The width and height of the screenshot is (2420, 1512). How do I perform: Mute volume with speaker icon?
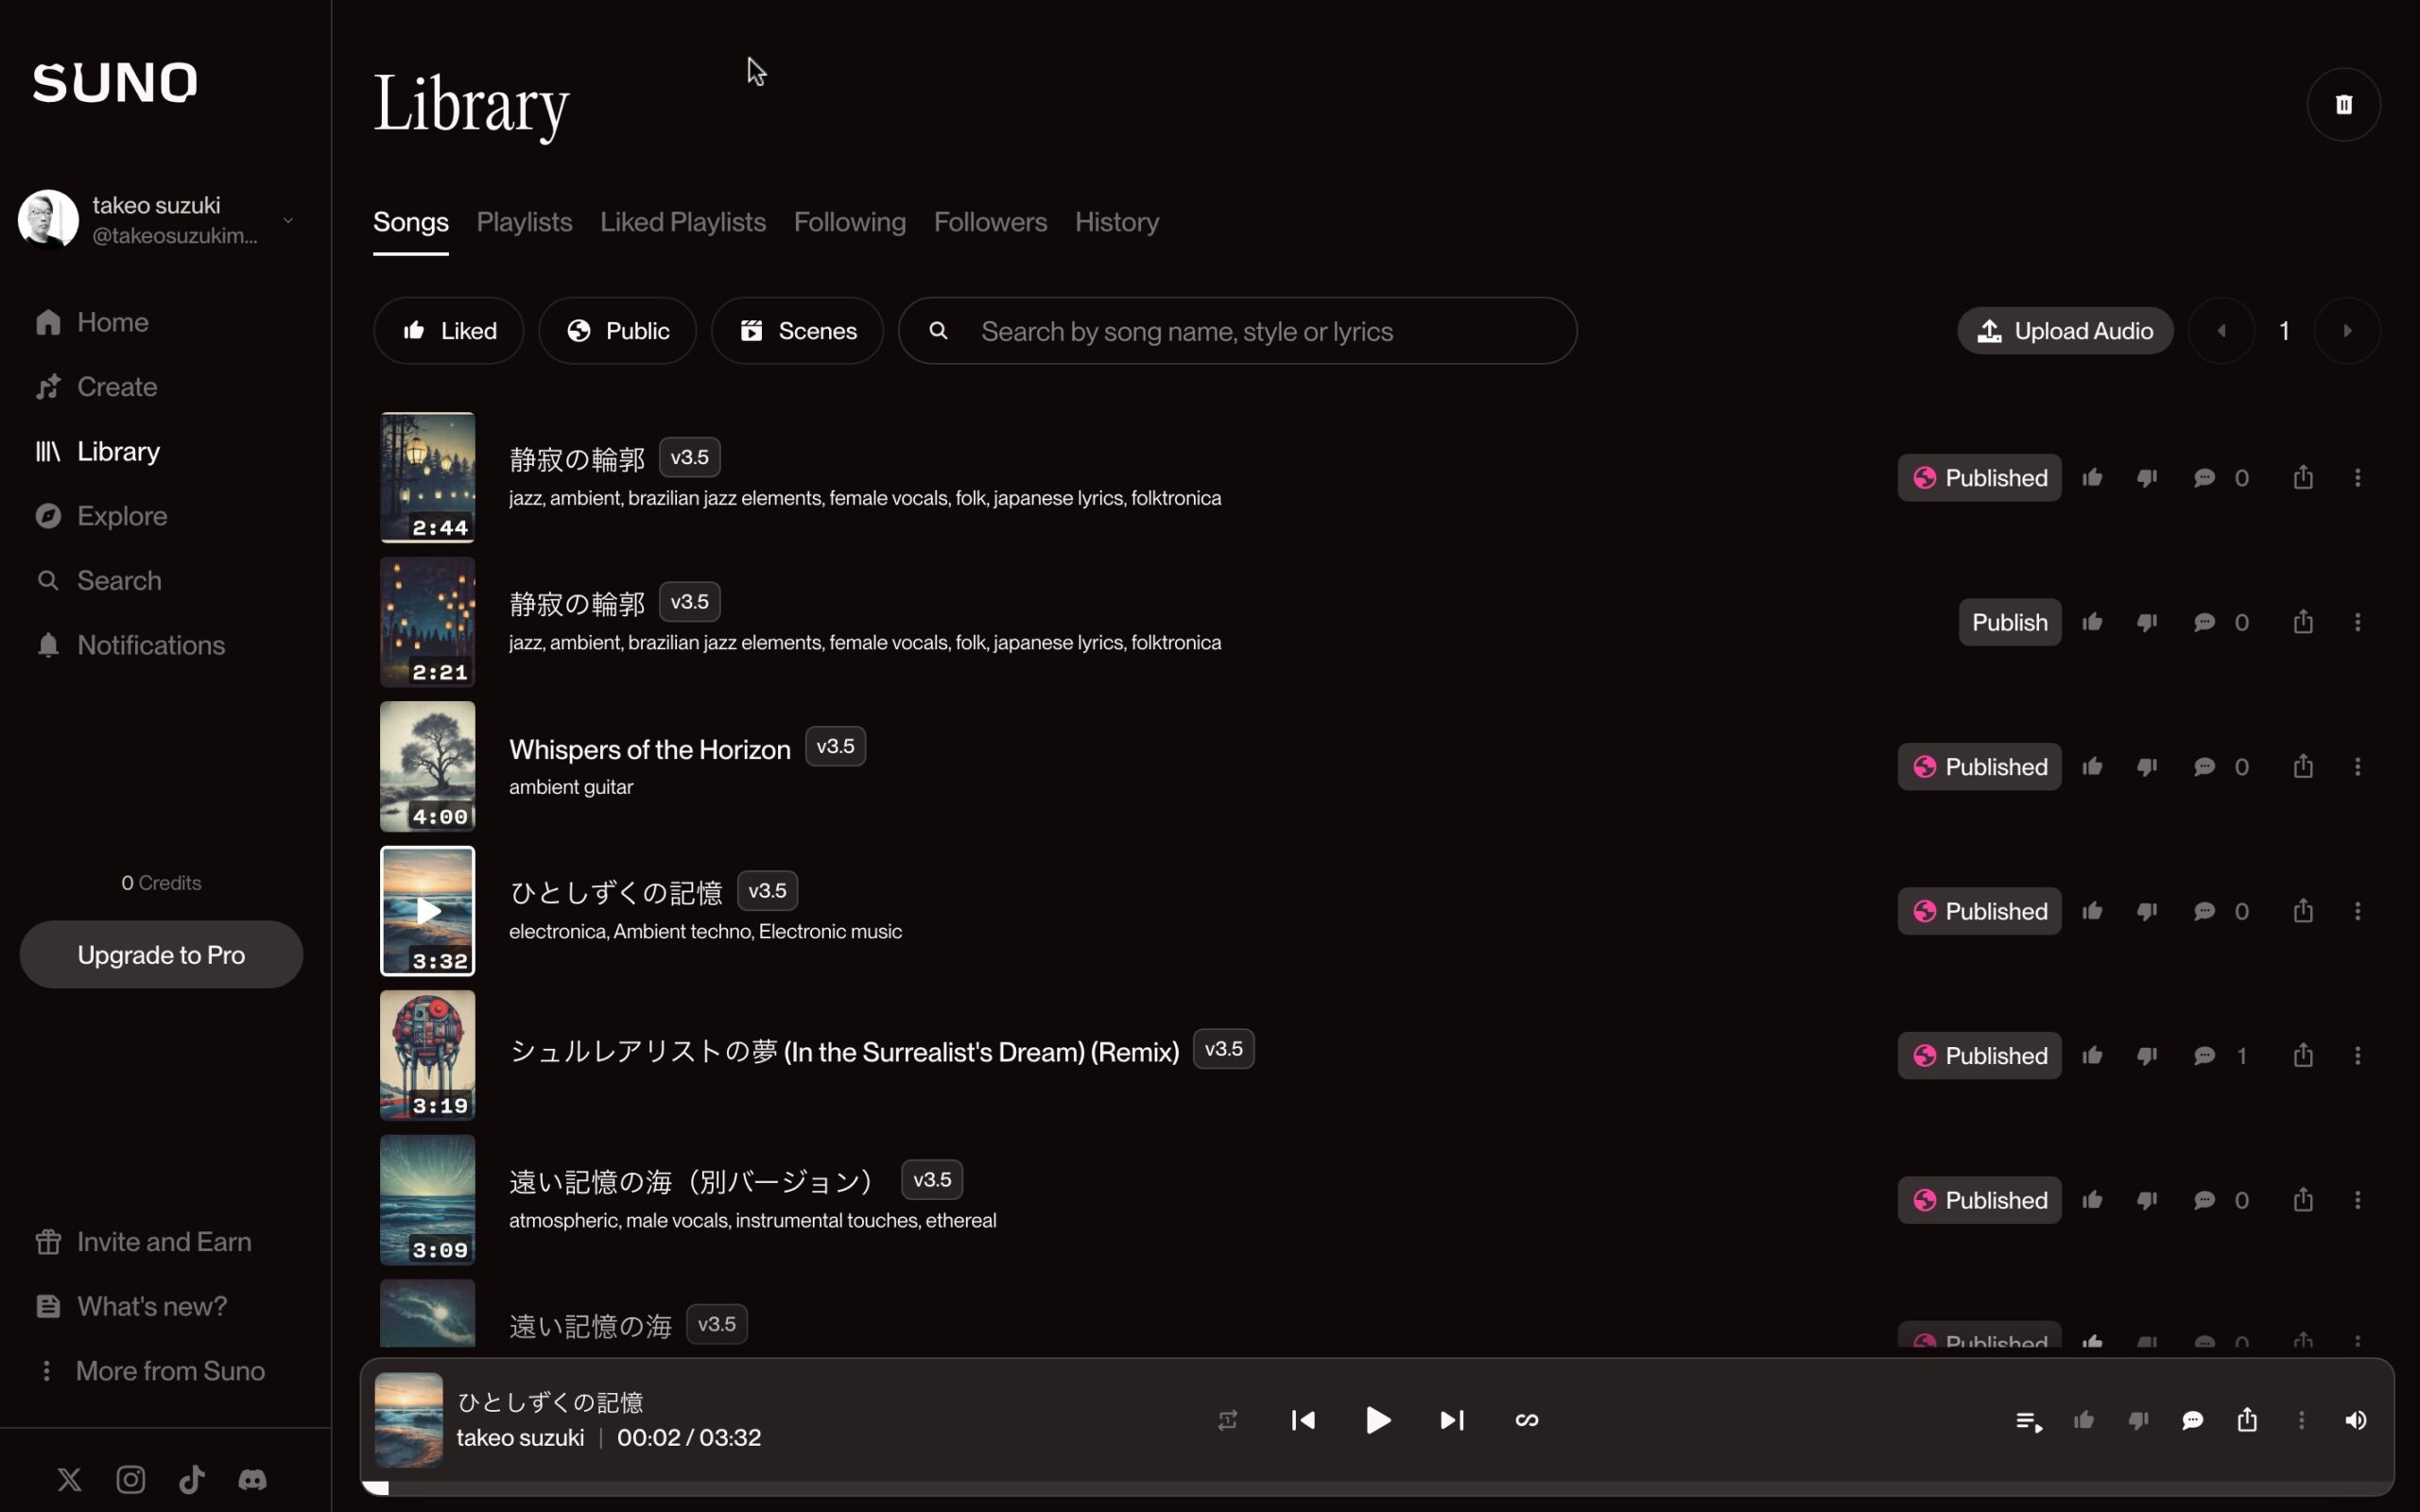pyautogui.click(x=2355, y=1420)
